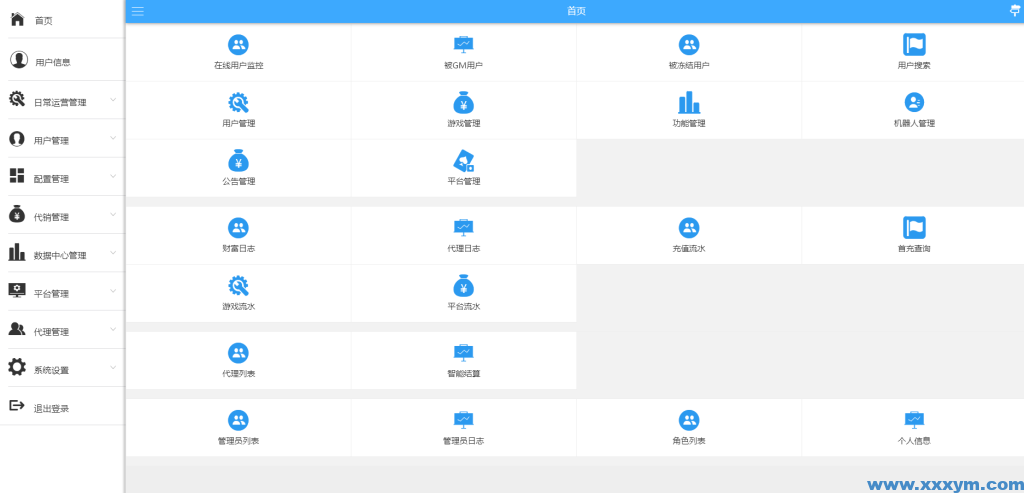The height and width of the screenshot is (493, 1024).
Task: Expand the 日常运营管理 sidebar menu
Action: (60, 101)
